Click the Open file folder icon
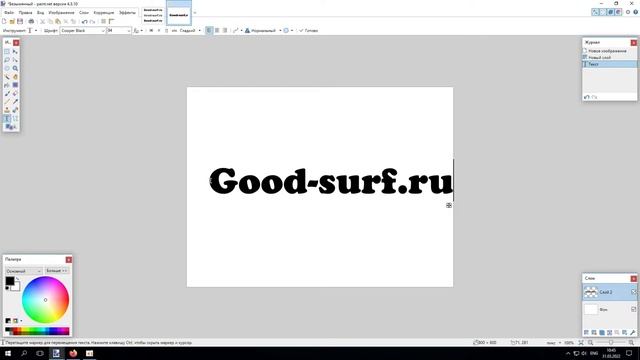Screen dimensions: 640x360 (12, 21)
